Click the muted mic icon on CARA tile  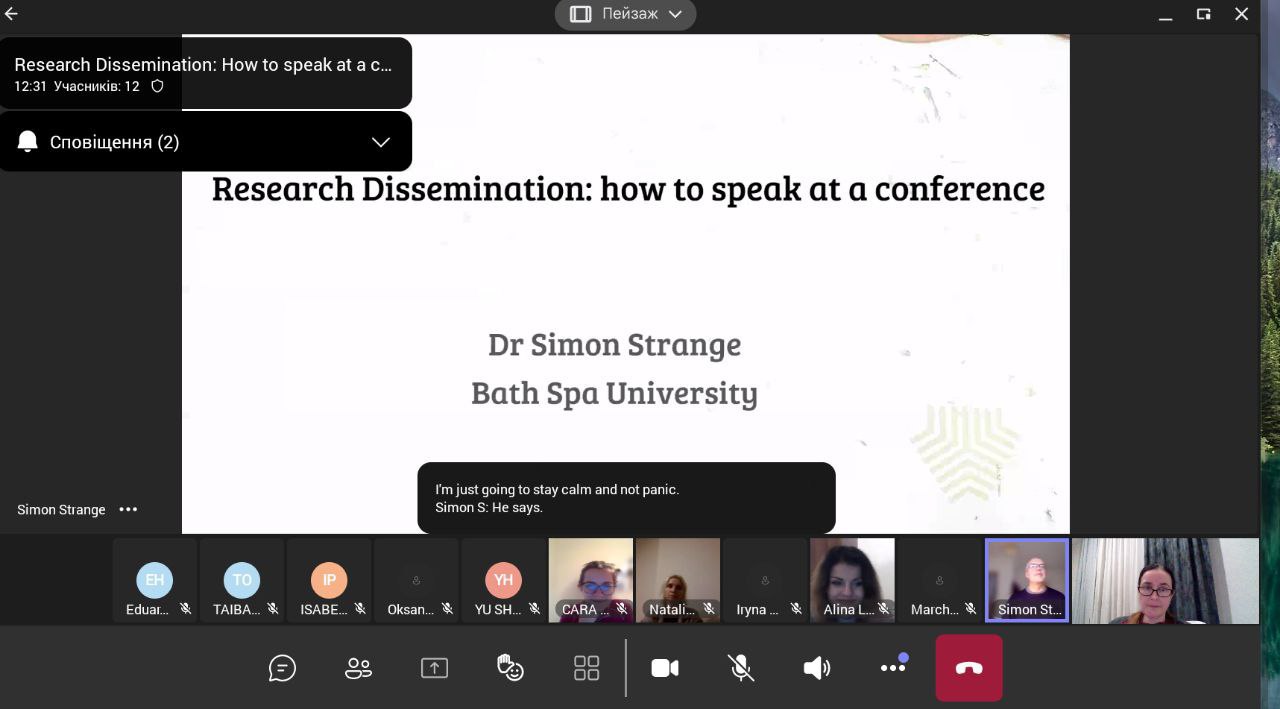coord(621,609)
